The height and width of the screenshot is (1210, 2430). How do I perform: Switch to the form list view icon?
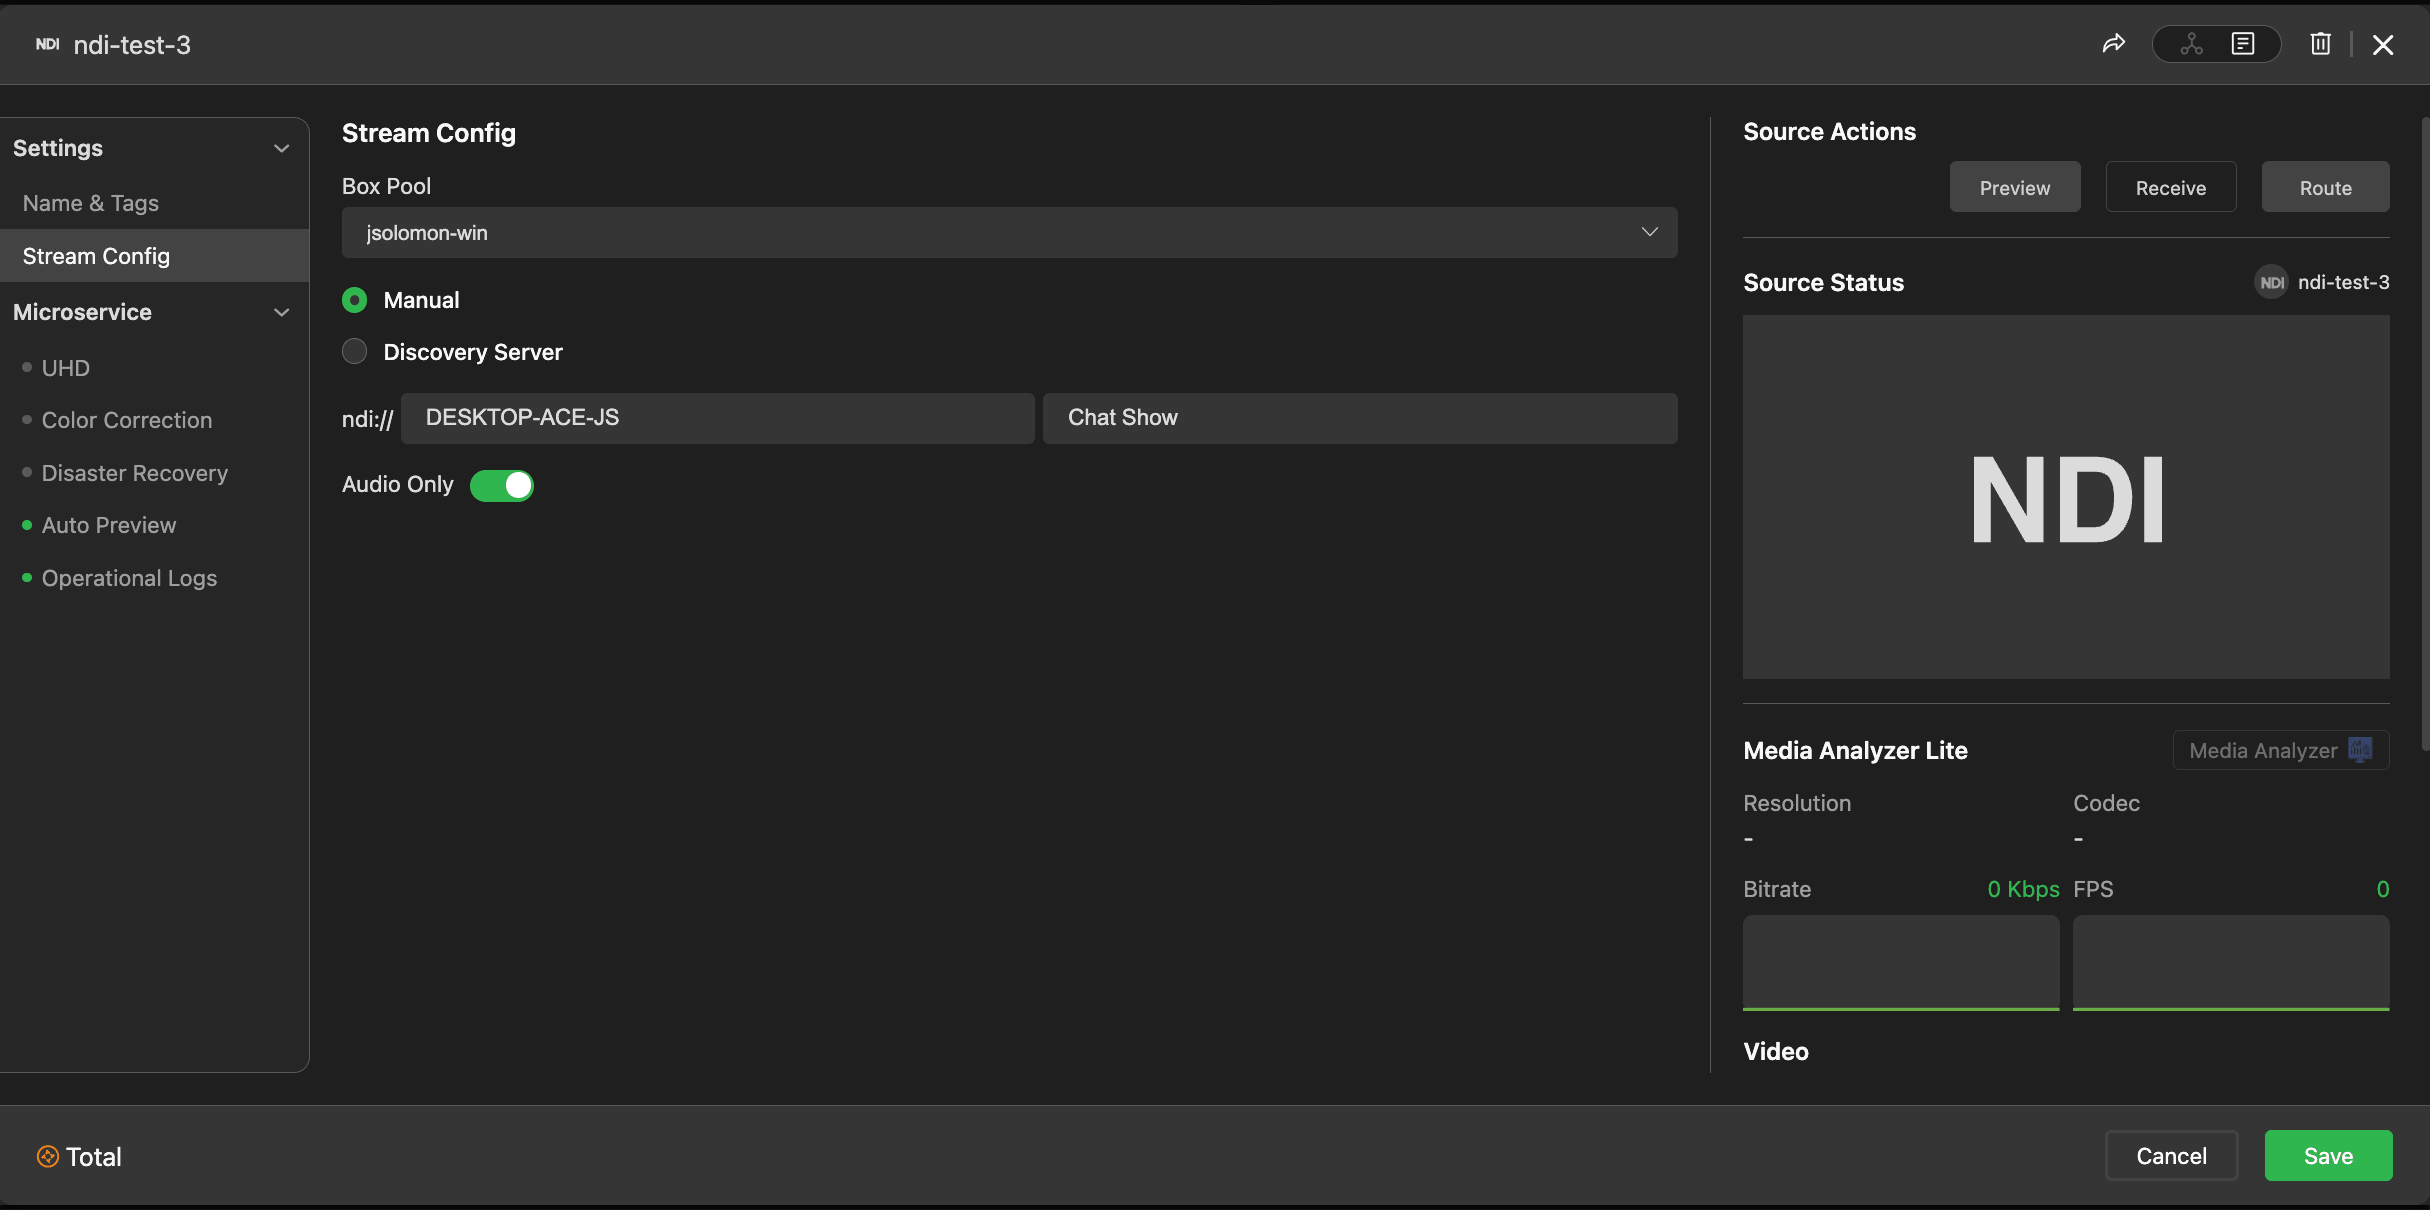(2243, 44)
